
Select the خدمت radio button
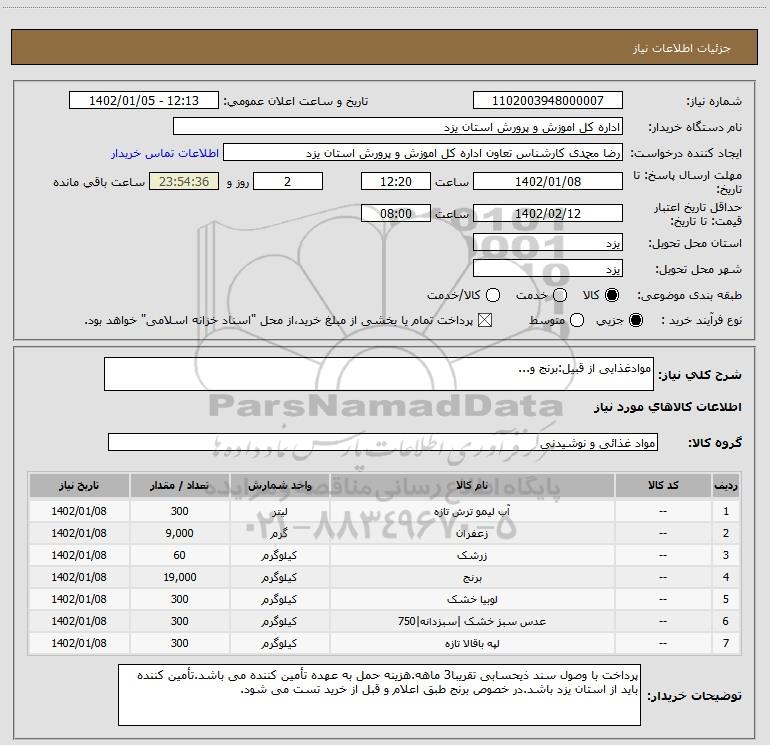[x=560, y=295]
